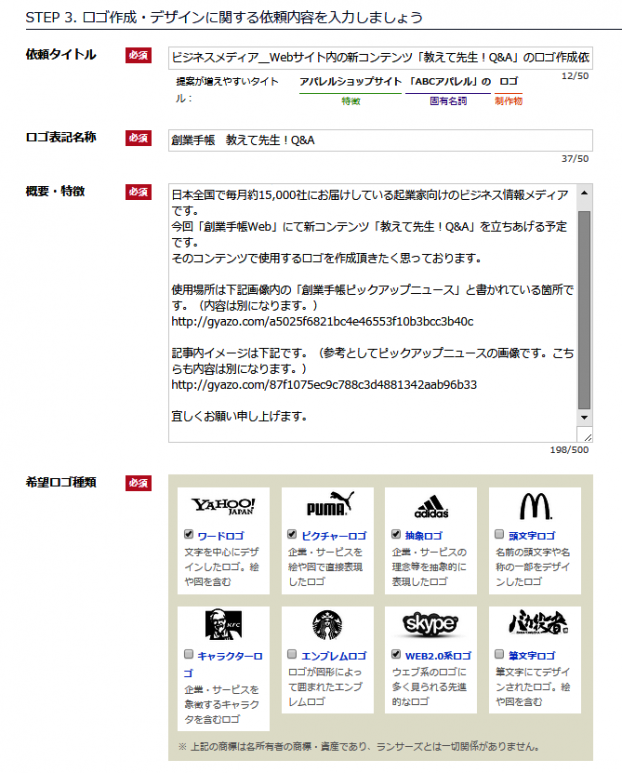This screenshot has height=773, width=622.
Task: Click the Yahoo! Japan logo image
Action: tap(223, 506)
